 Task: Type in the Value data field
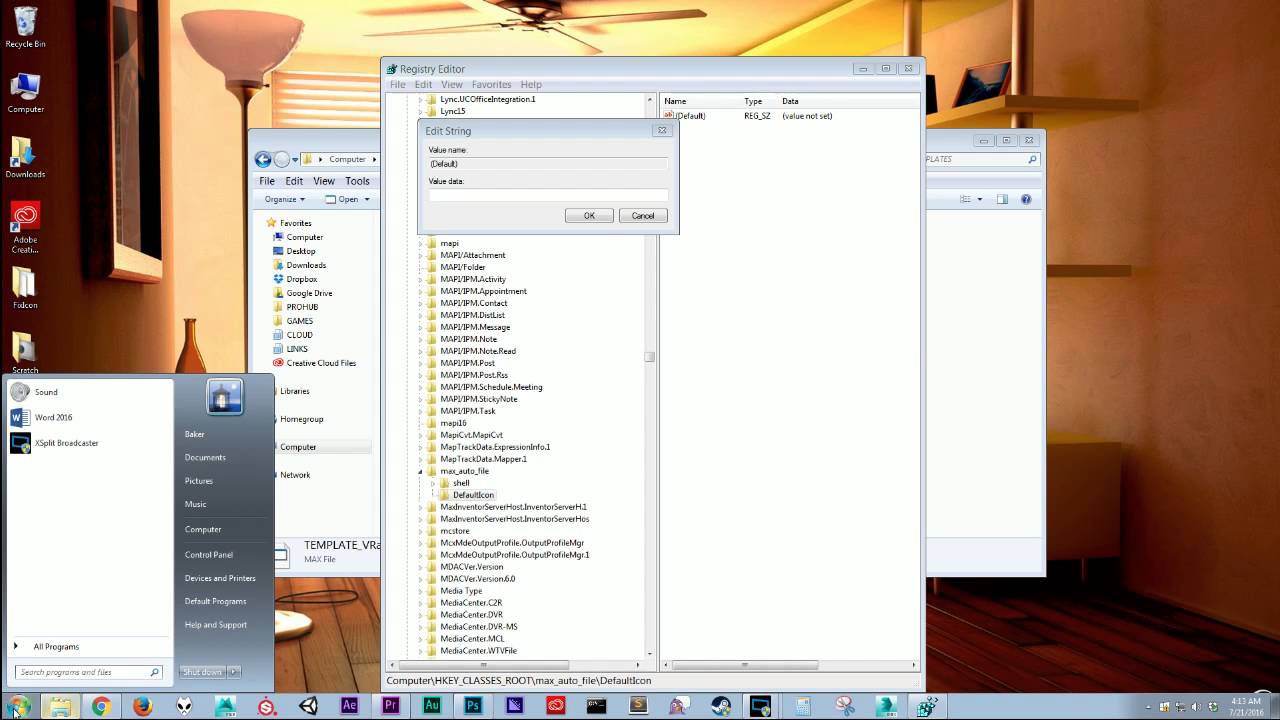[x=547, y=194]
